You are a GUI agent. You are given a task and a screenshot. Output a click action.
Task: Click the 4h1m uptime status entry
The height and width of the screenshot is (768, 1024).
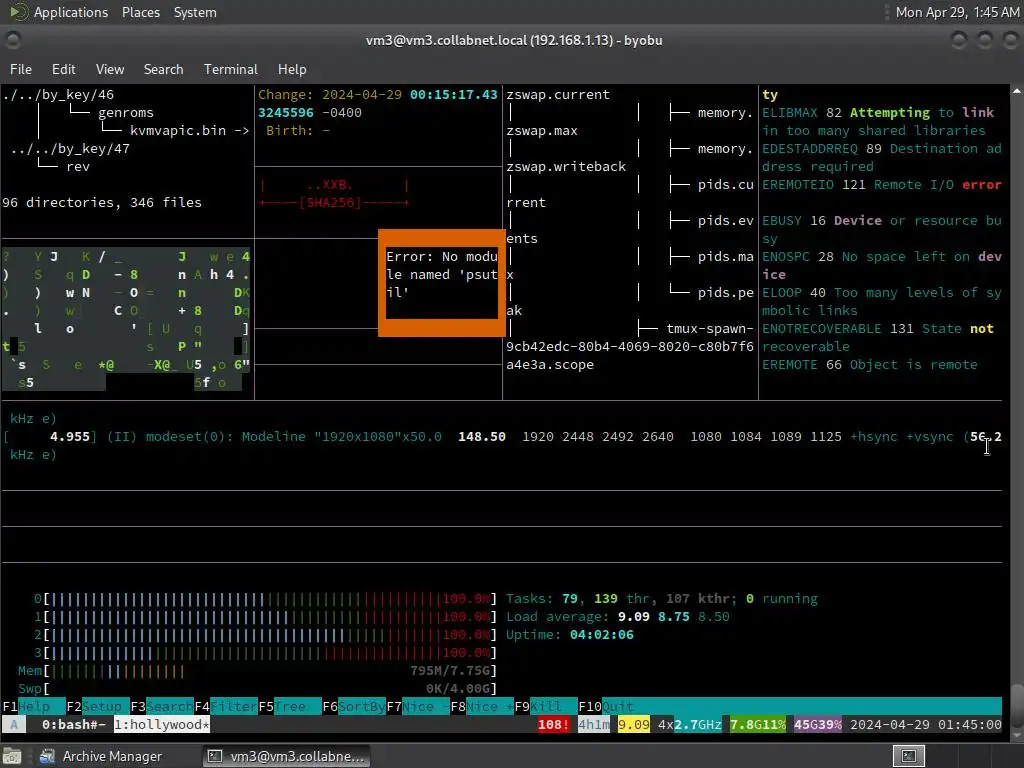click(594, 724)
